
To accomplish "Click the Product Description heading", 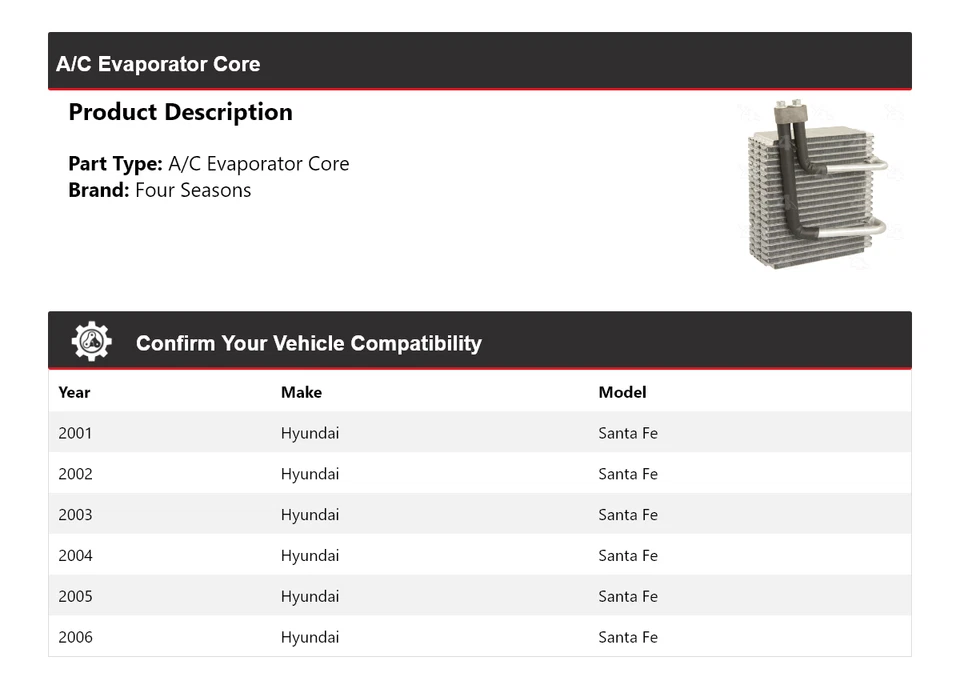I will [x=180, y=112].
